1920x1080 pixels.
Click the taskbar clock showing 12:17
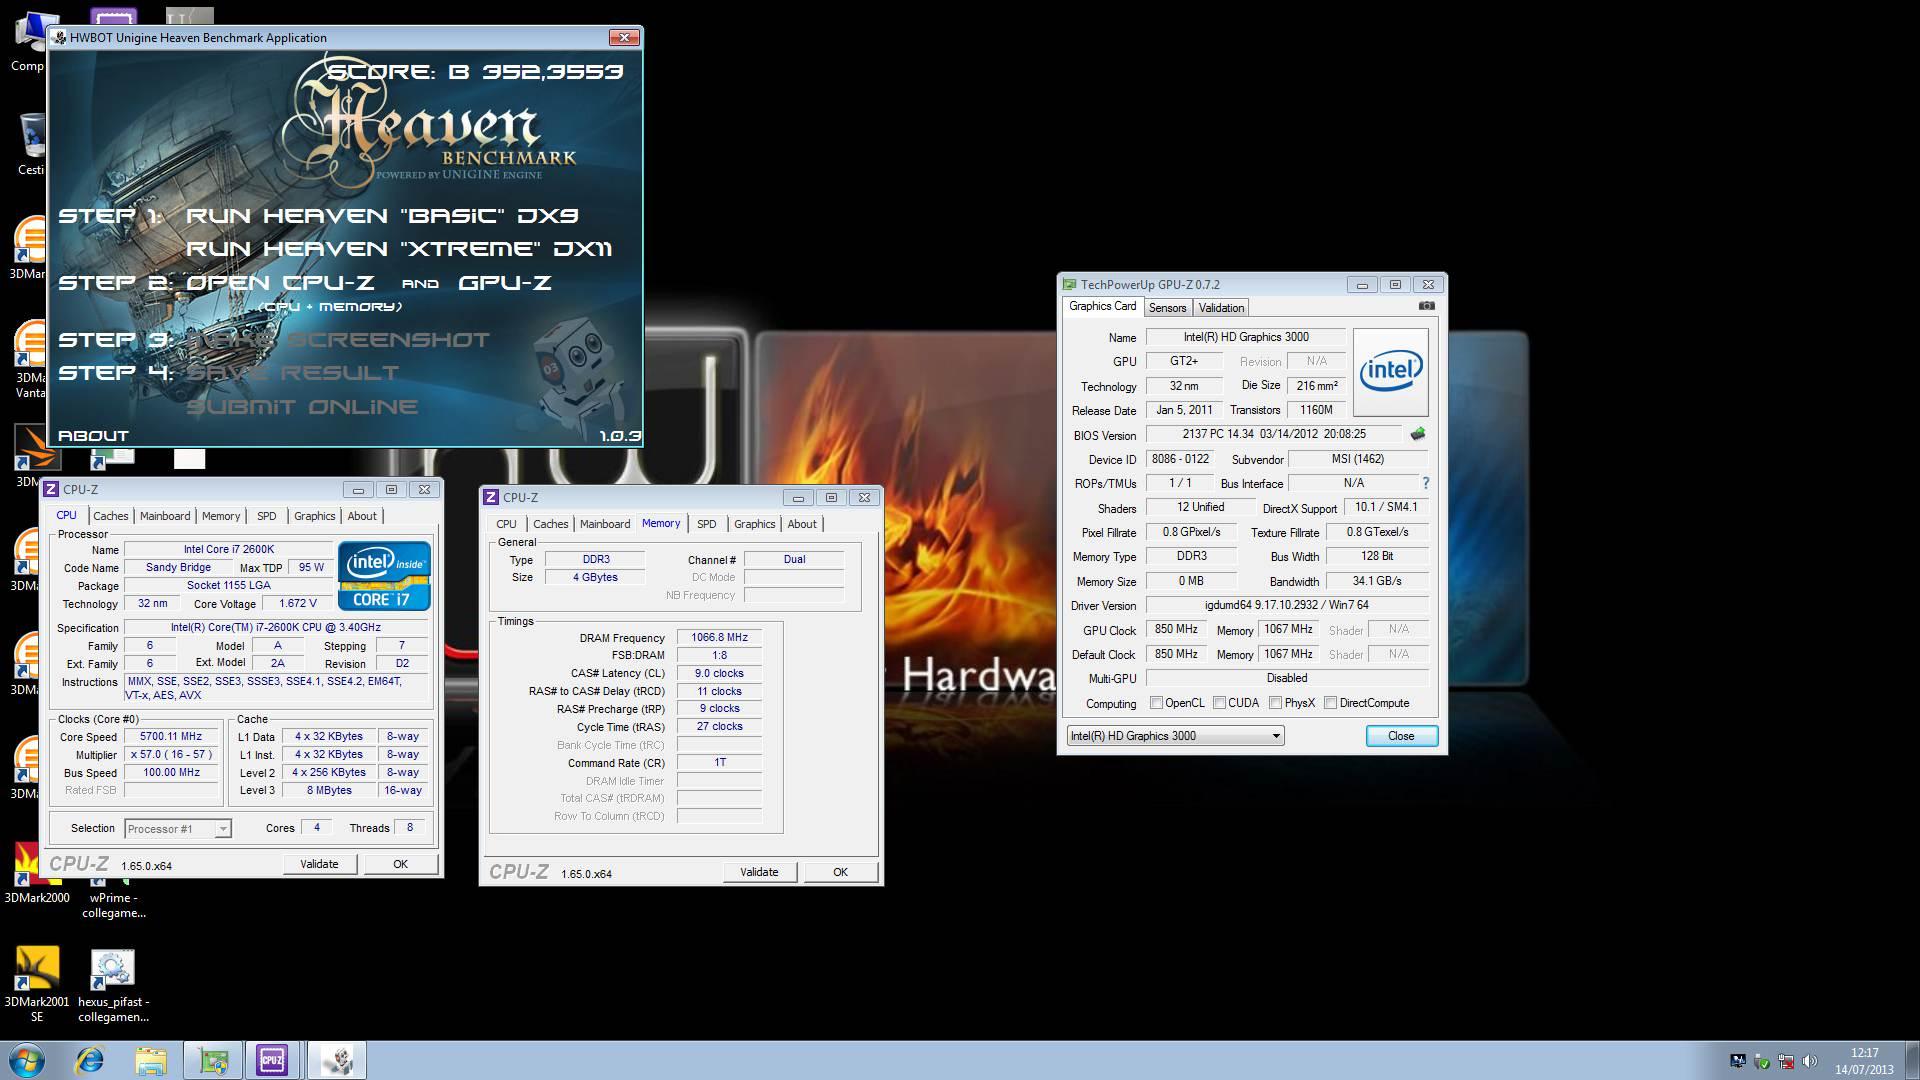pyautogui.click(x=1864, y=1061)
